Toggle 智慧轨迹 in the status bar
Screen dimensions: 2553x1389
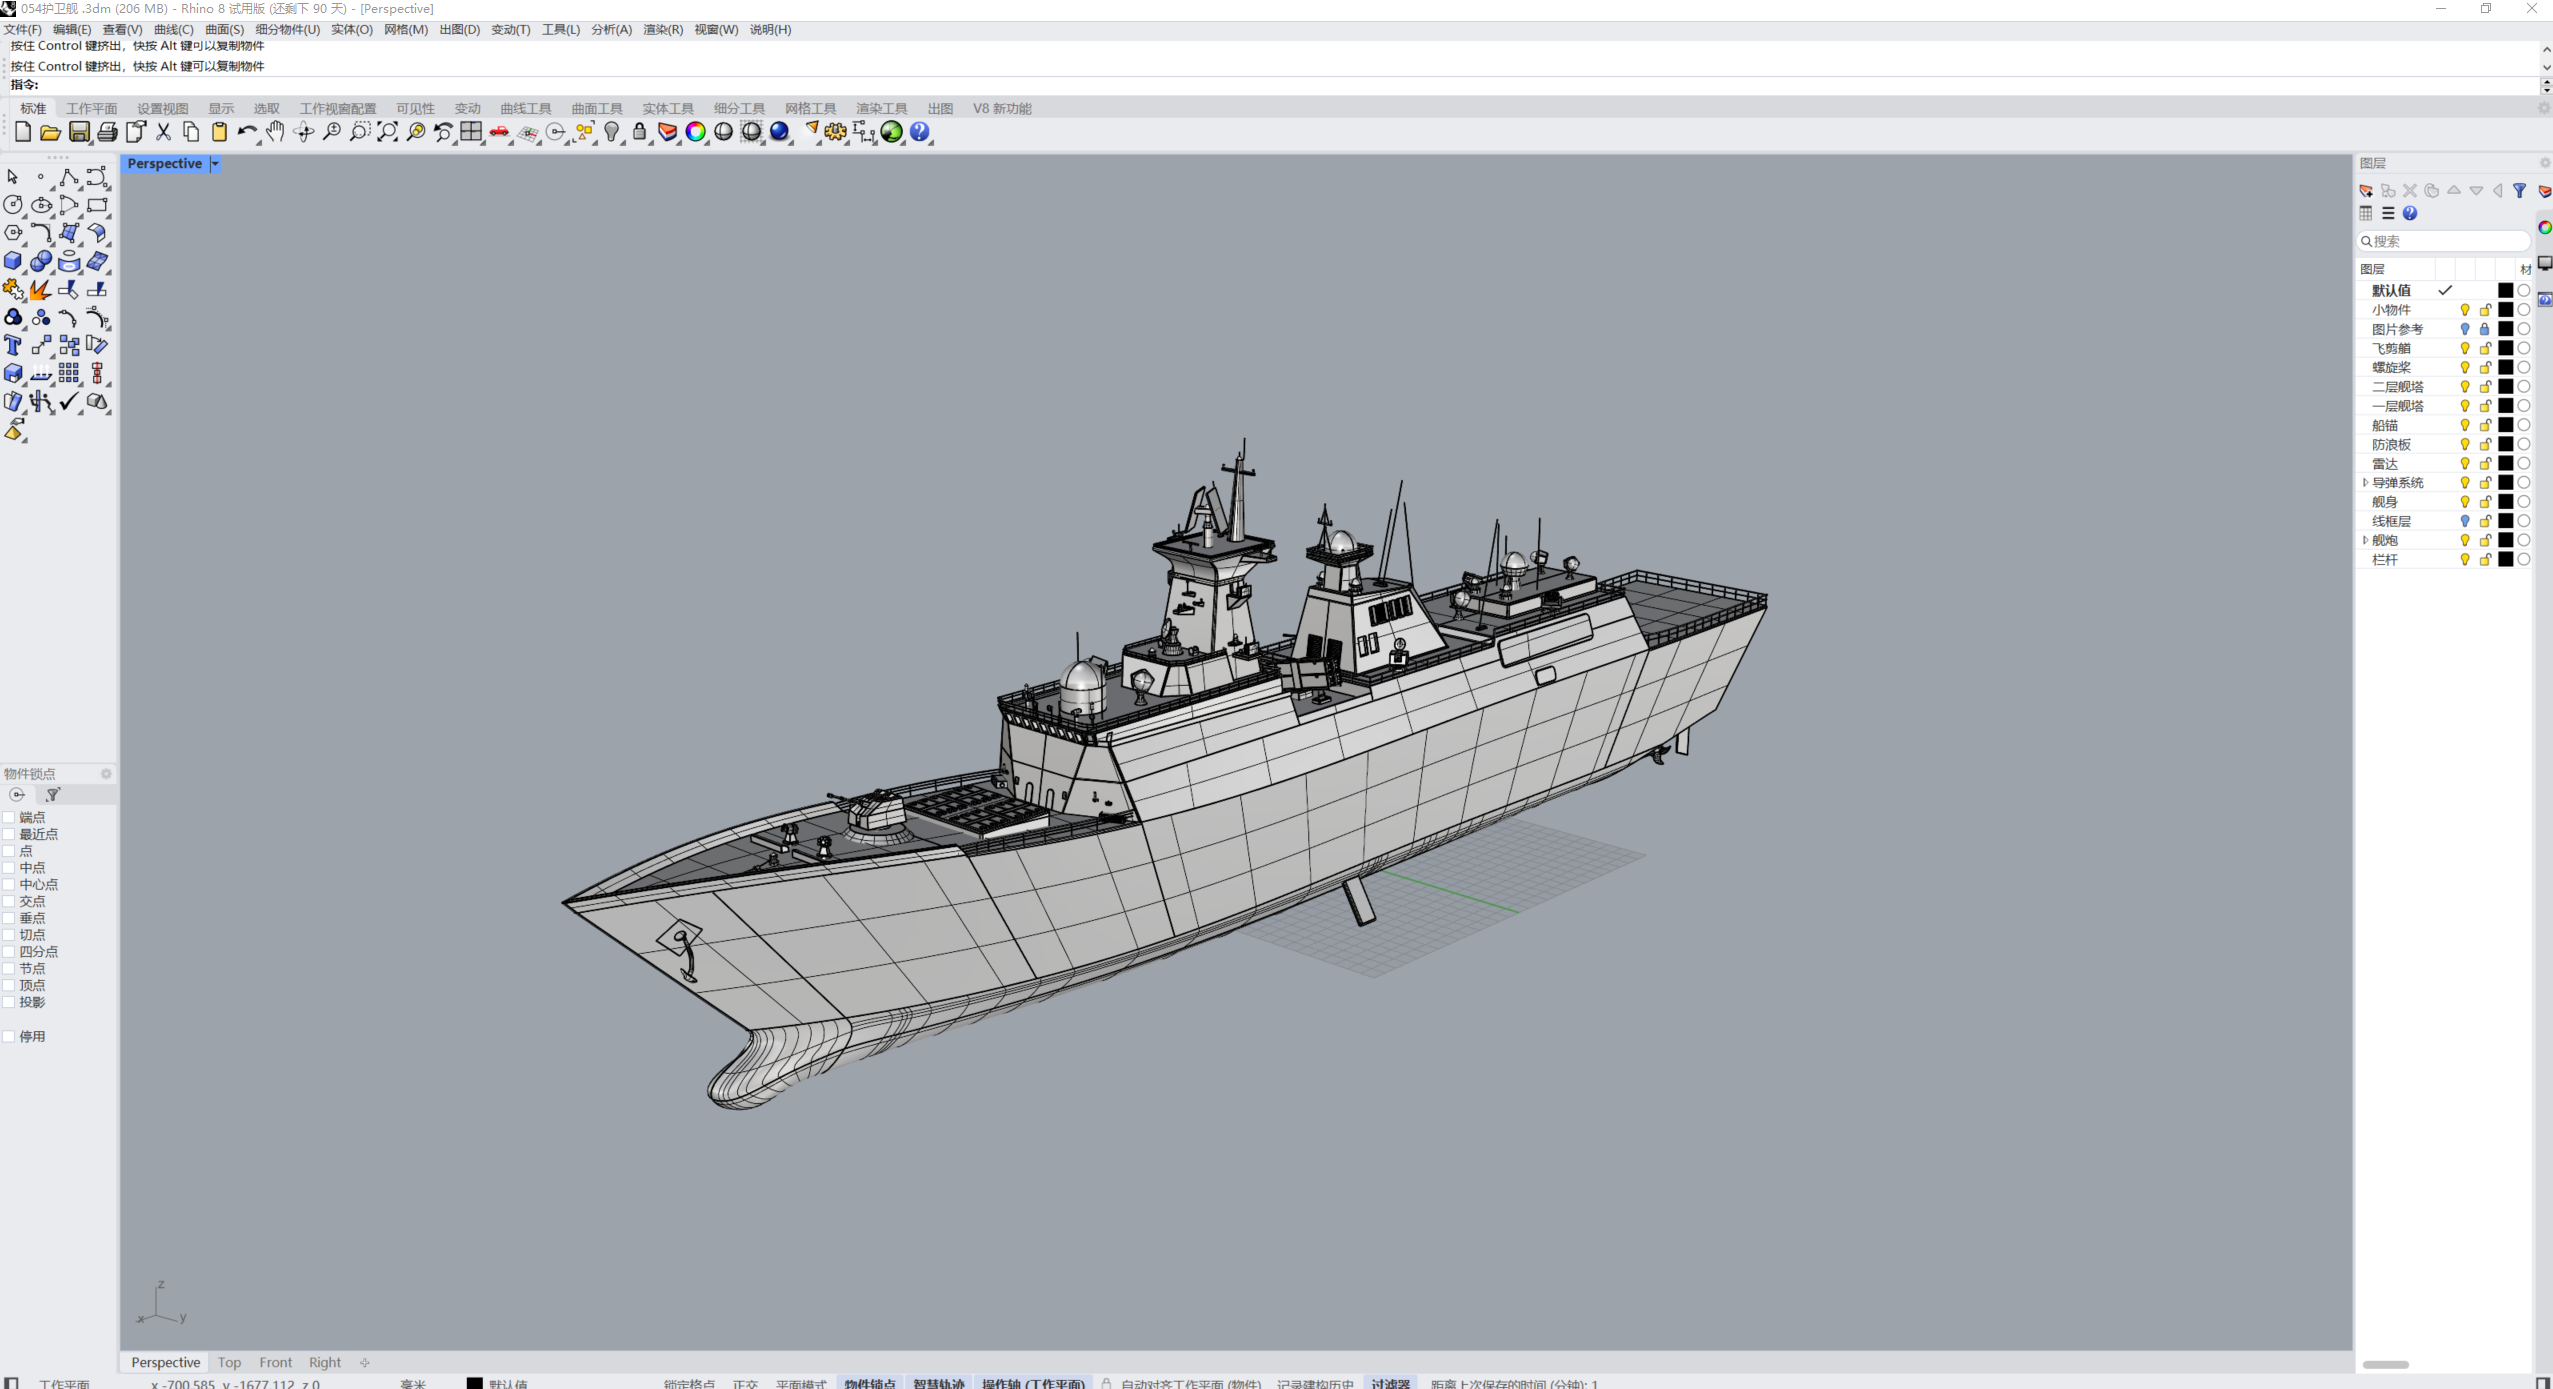tap(938, 1383)
